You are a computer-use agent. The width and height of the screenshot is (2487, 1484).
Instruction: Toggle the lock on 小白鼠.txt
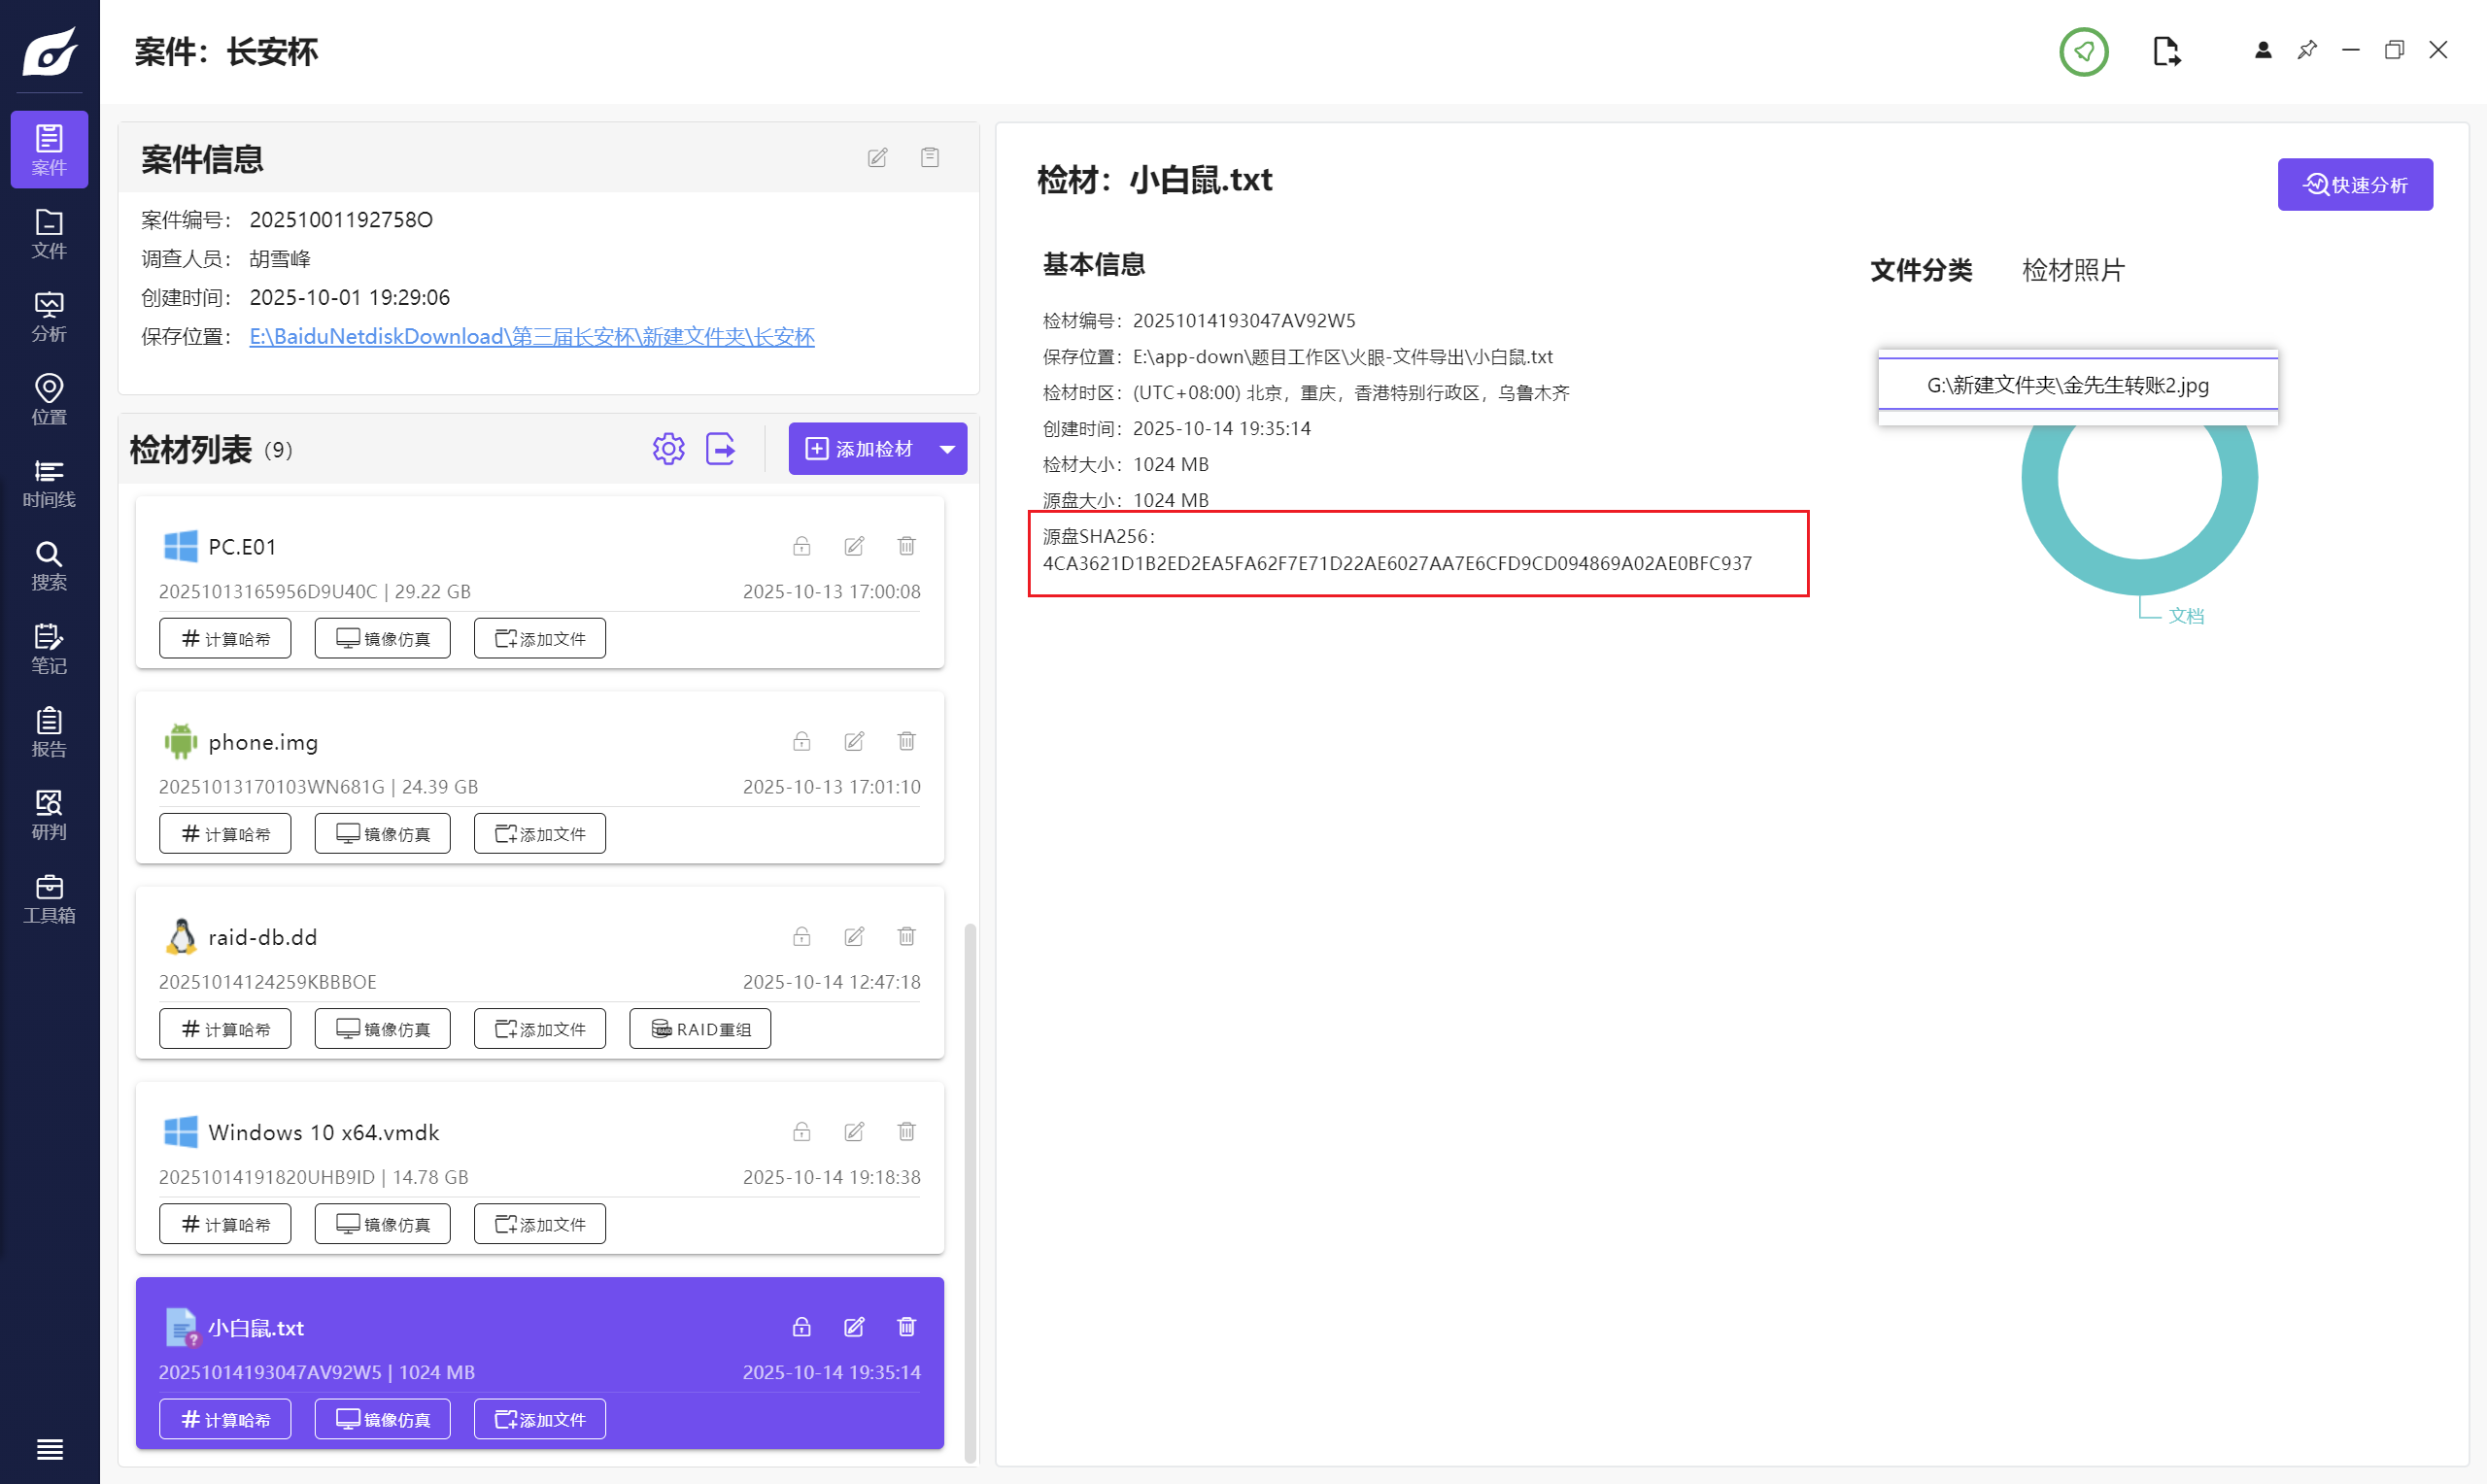tap(801, 1327)
